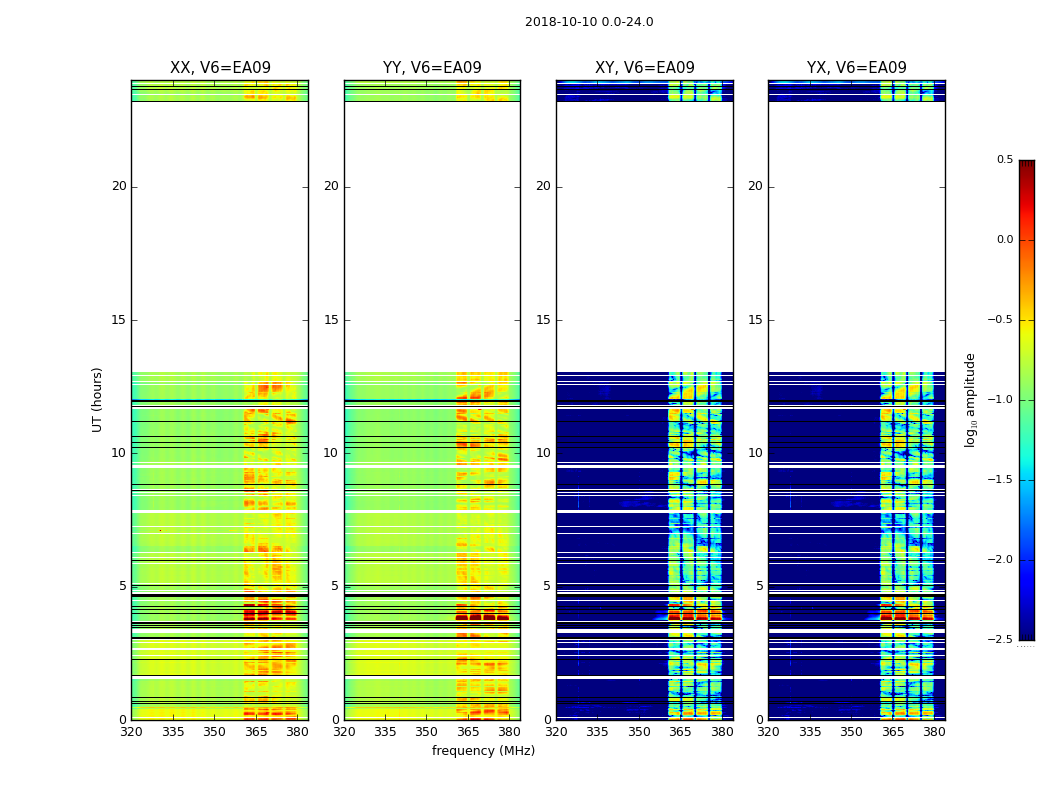Screen dimensions: 1050x800
Task: Click the green colorbar region near -1.0
Action: [x=1027, y=400]
